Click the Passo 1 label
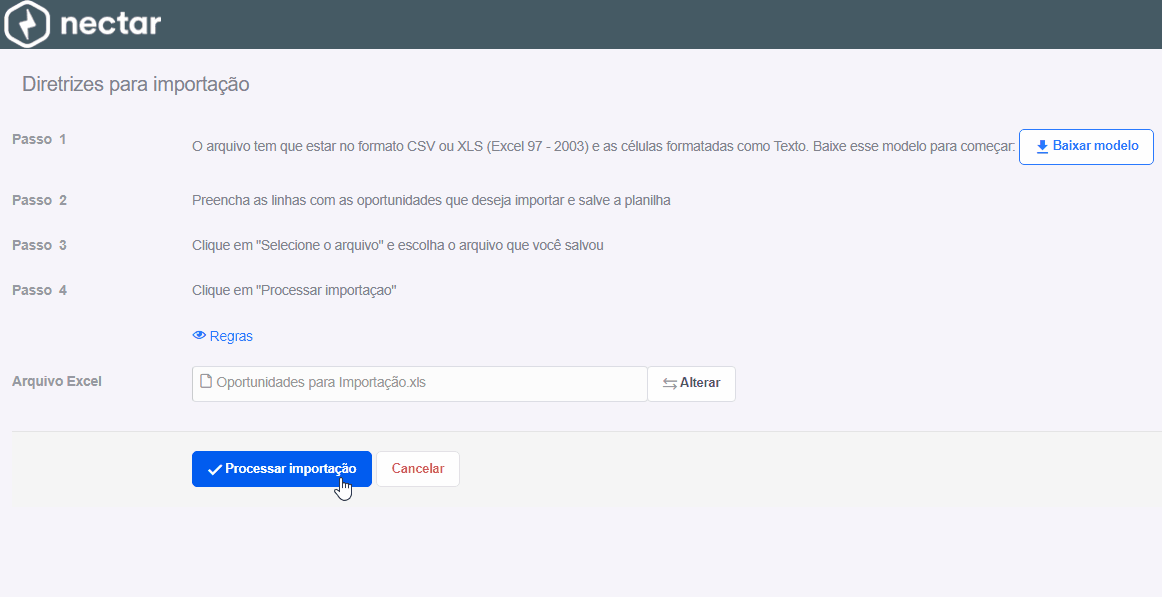This screenshot has height=597, width=1162. pos(39,139)
